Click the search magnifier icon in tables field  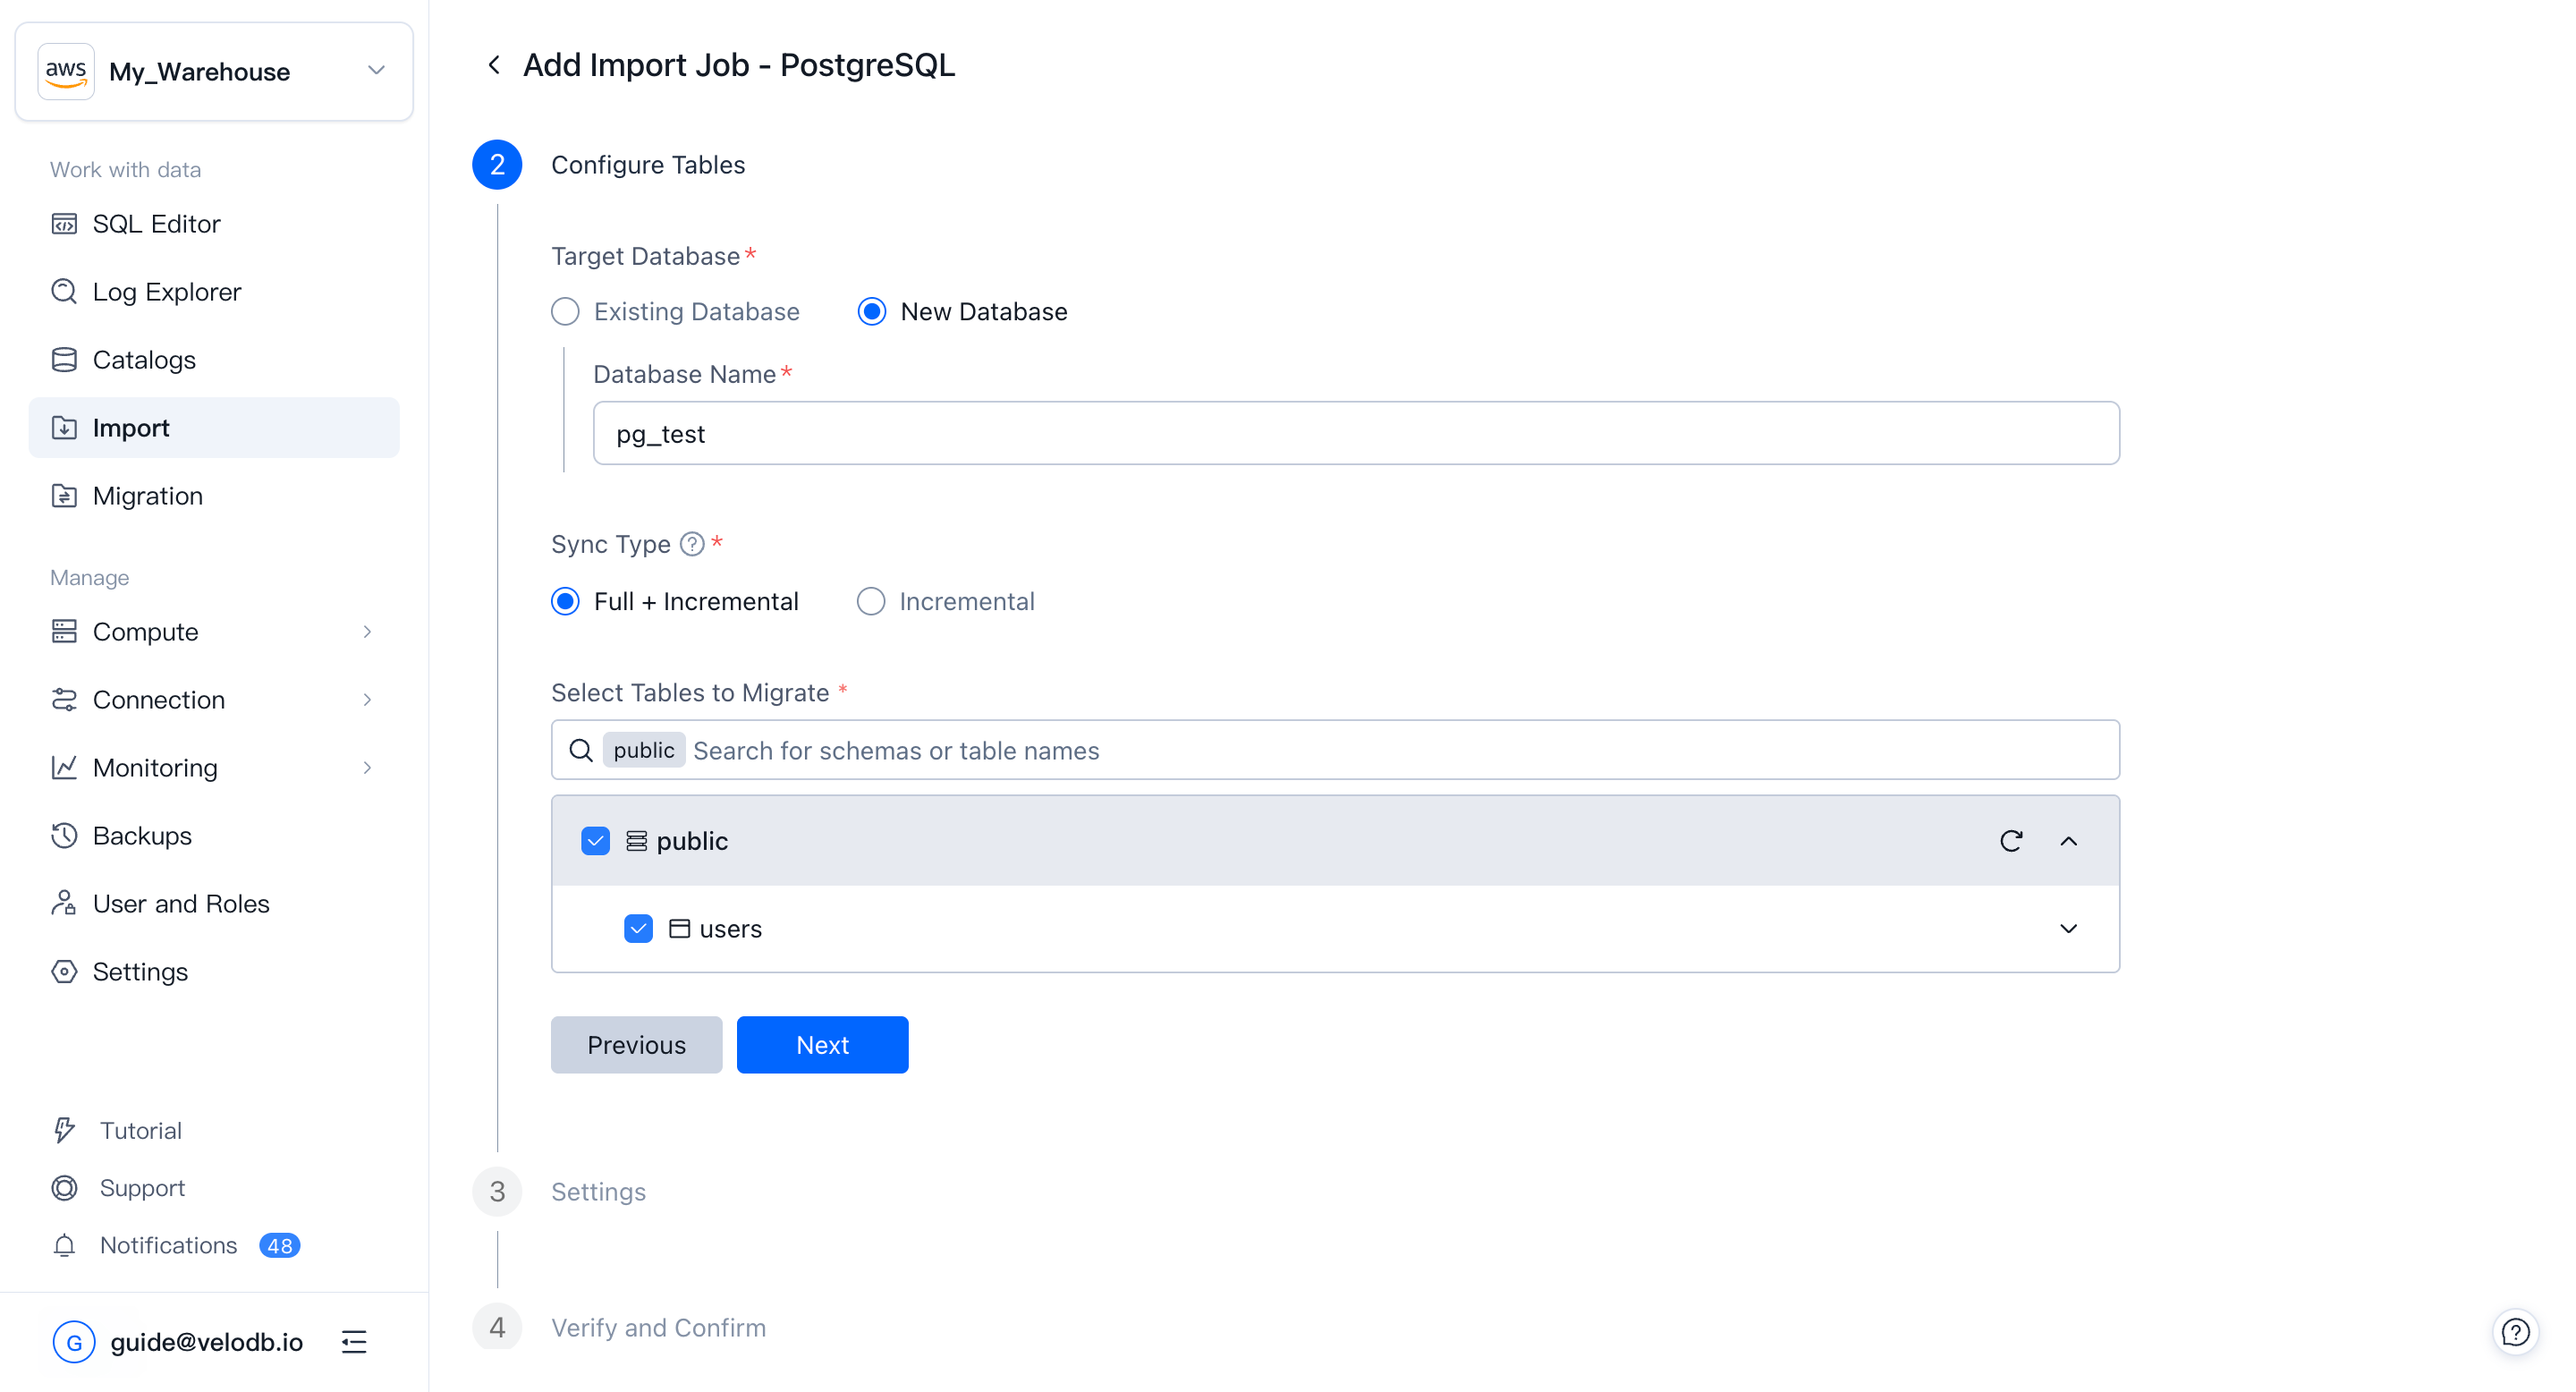[x=581, y=750]
